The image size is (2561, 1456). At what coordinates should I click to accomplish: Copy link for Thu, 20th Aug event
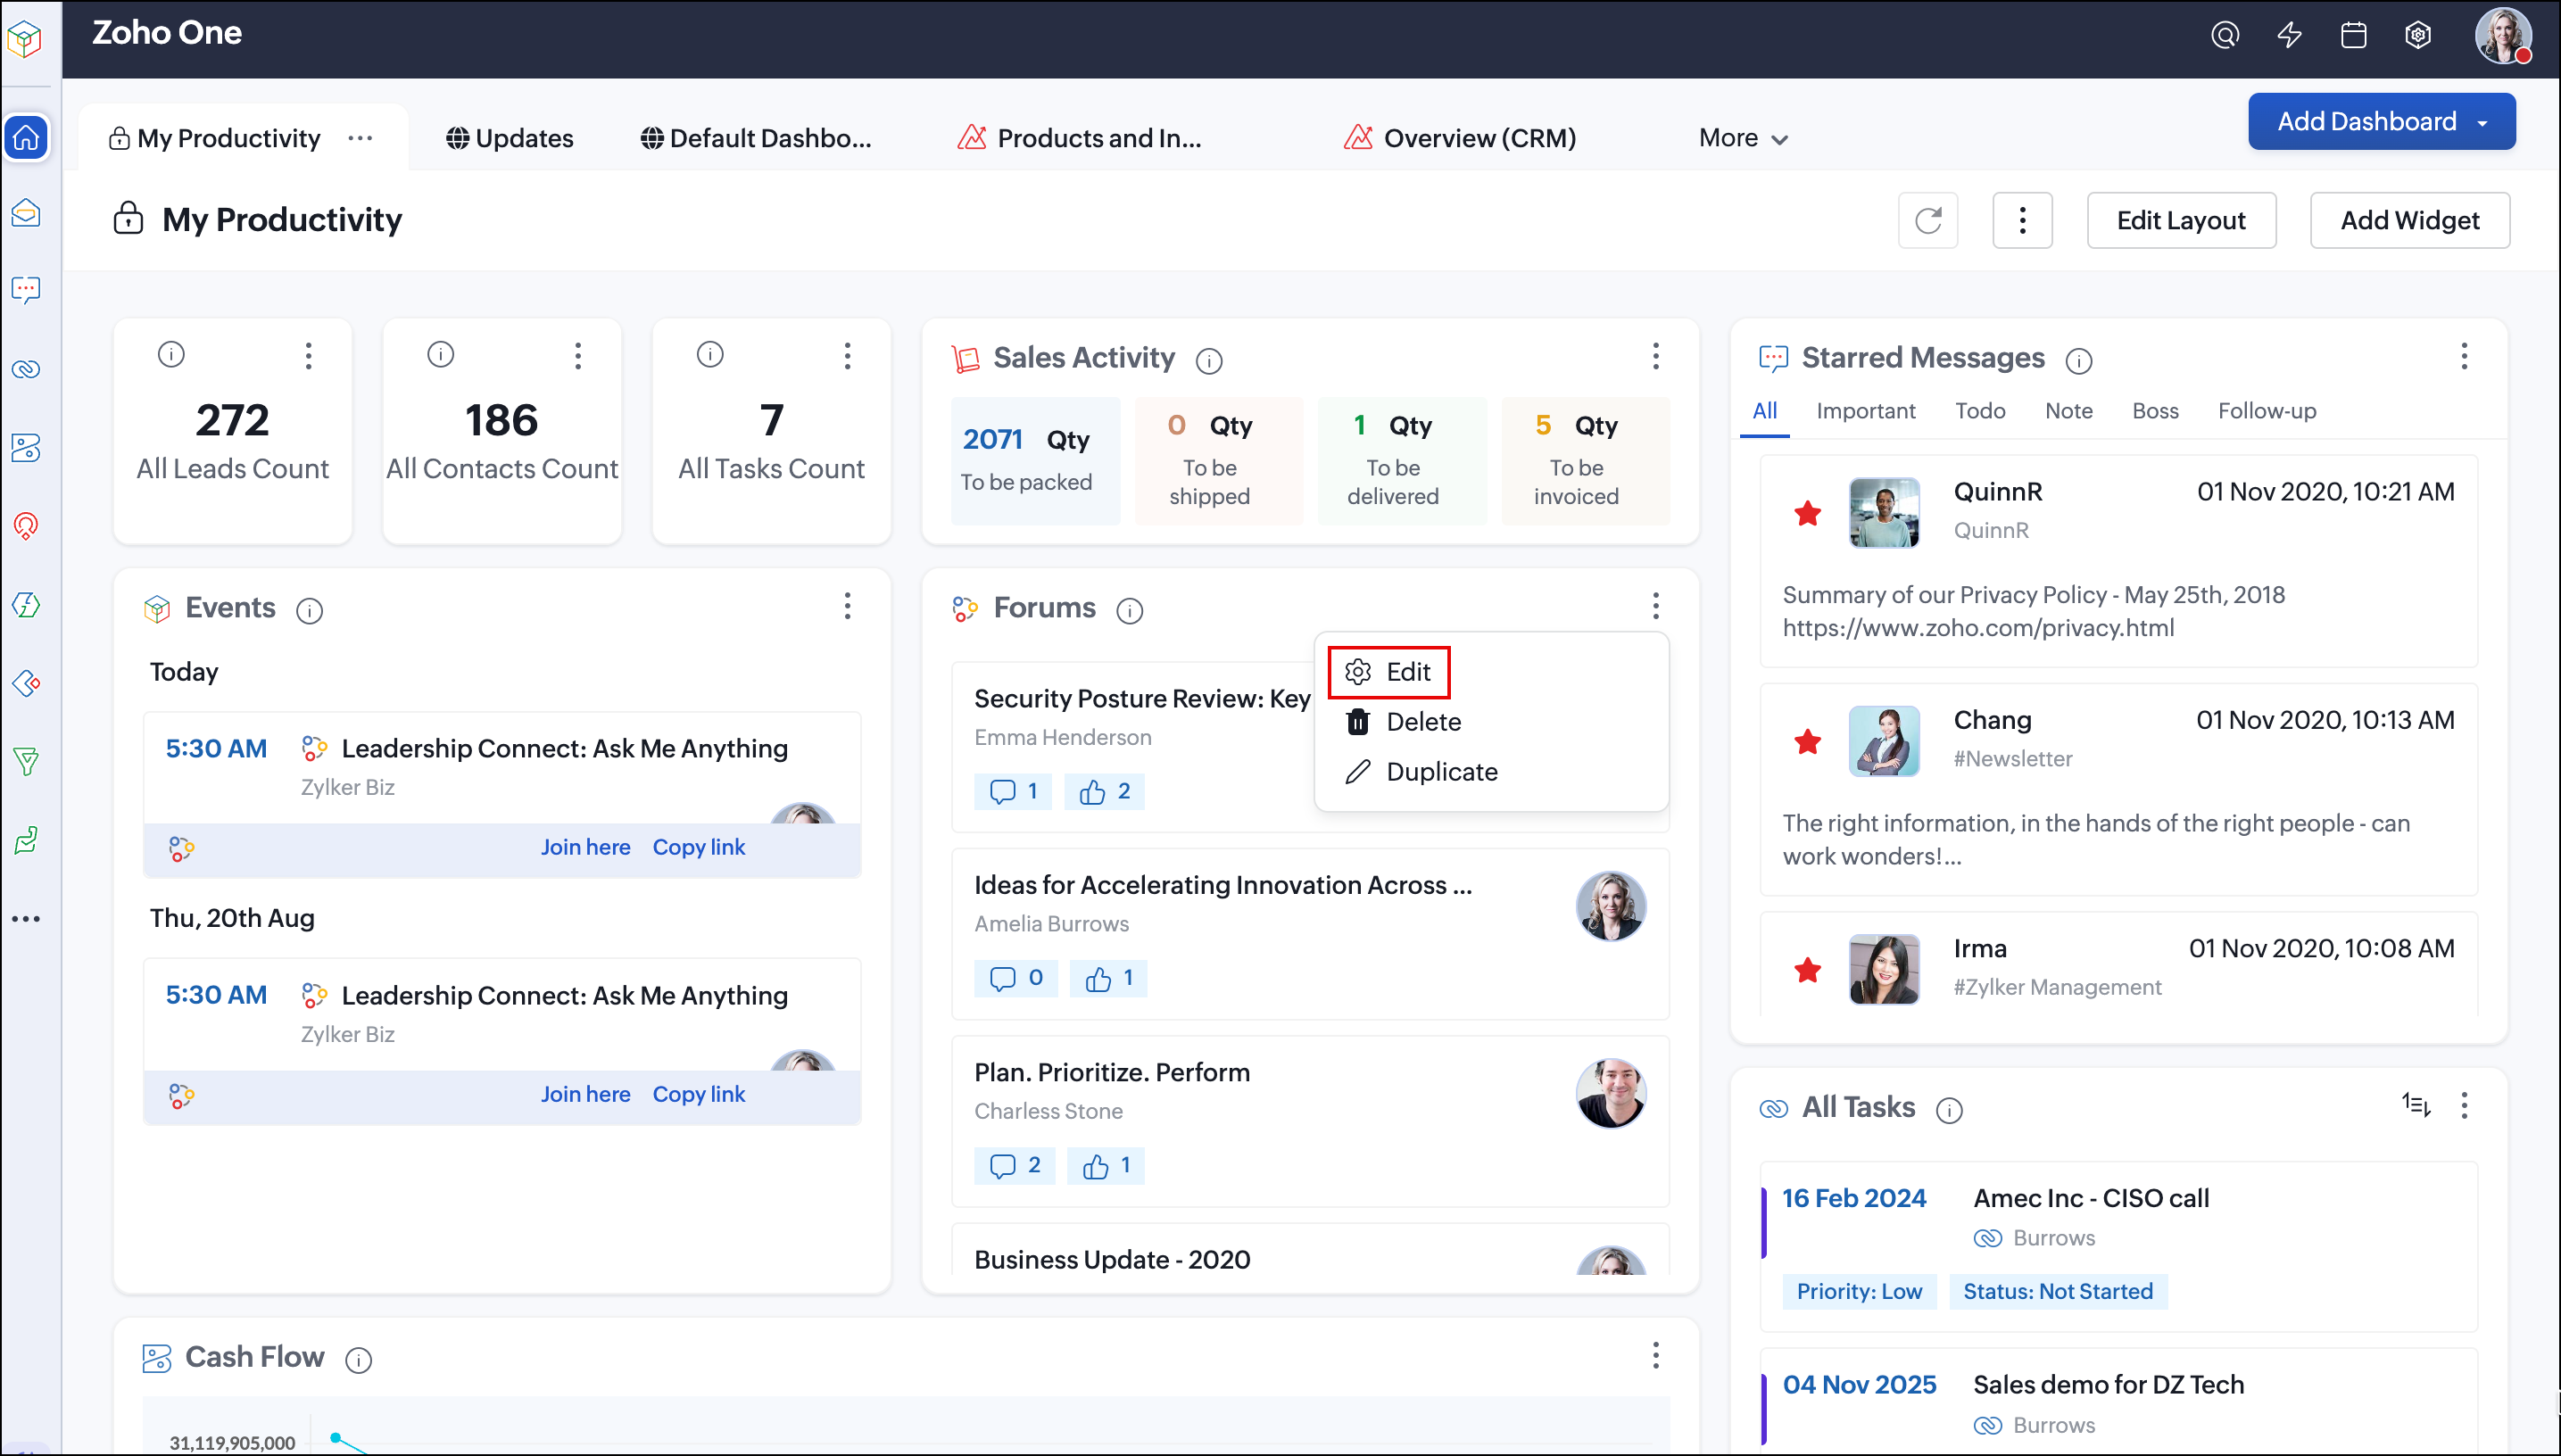coord(698,1094)
